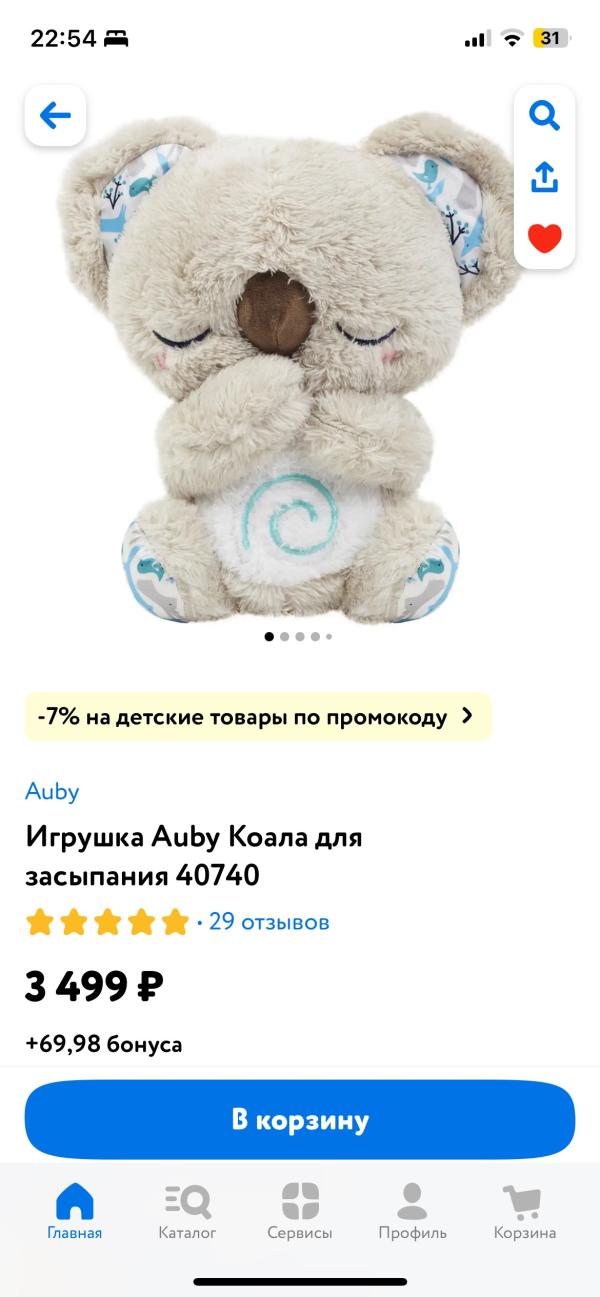Open the Профиль tab icon
Screen dimensions: 600x1297
click(412, 1200)
